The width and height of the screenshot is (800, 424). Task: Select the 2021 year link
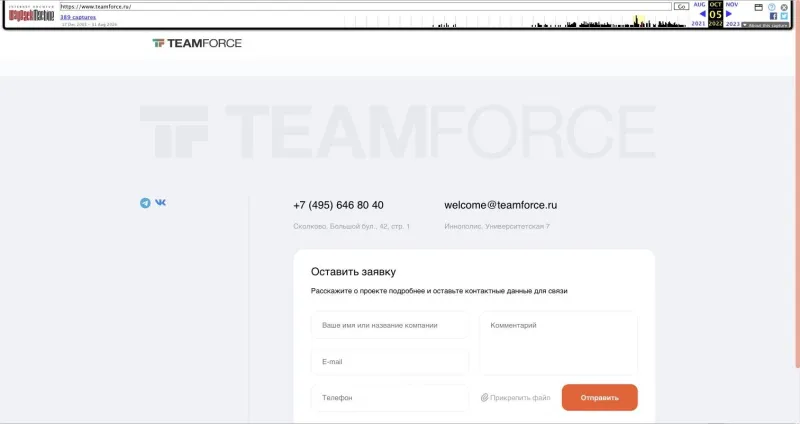(x=698, y=23)
